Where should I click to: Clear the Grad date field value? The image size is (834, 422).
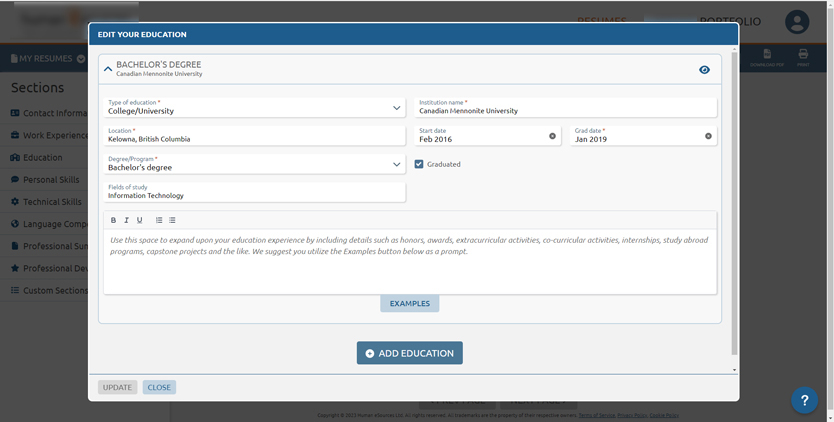pyautogui.click(x=708, y=136)
